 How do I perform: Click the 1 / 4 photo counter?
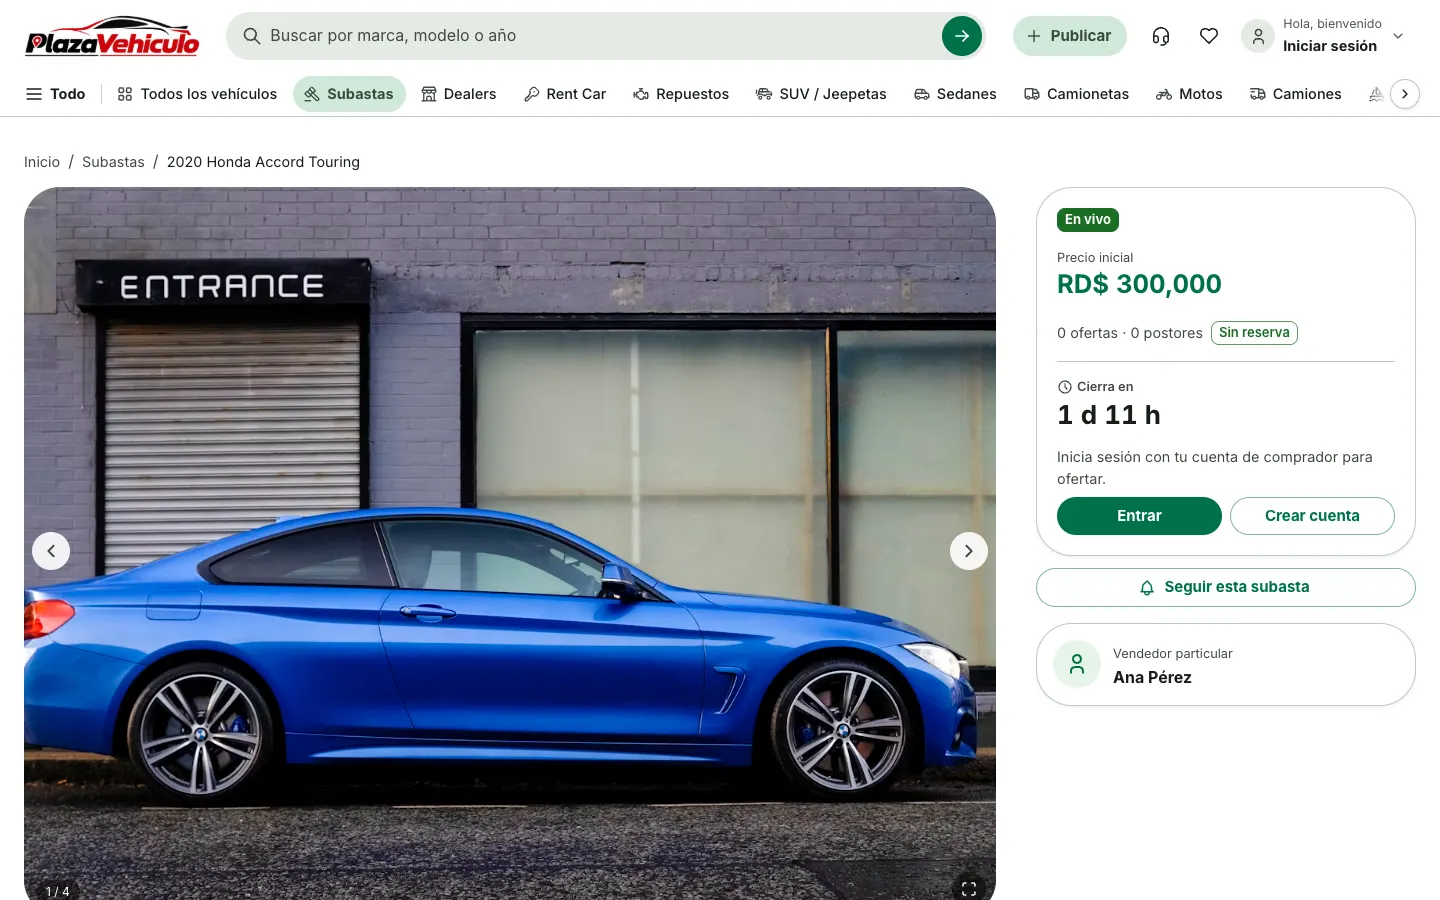tap(58, 891)
